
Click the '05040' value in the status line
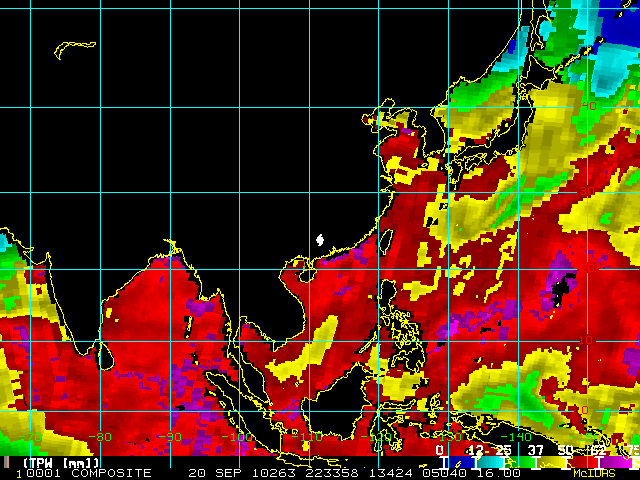tap(444, 473)
